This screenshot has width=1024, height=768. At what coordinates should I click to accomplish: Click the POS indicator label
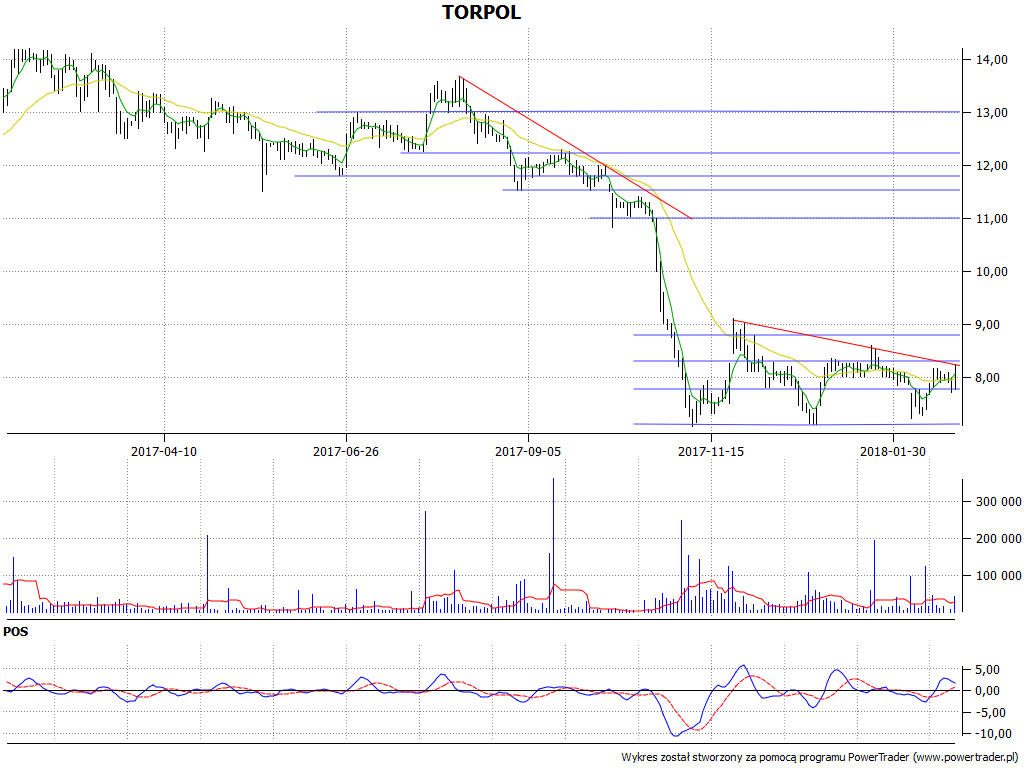pyautogui.click(x=16, y=632)
